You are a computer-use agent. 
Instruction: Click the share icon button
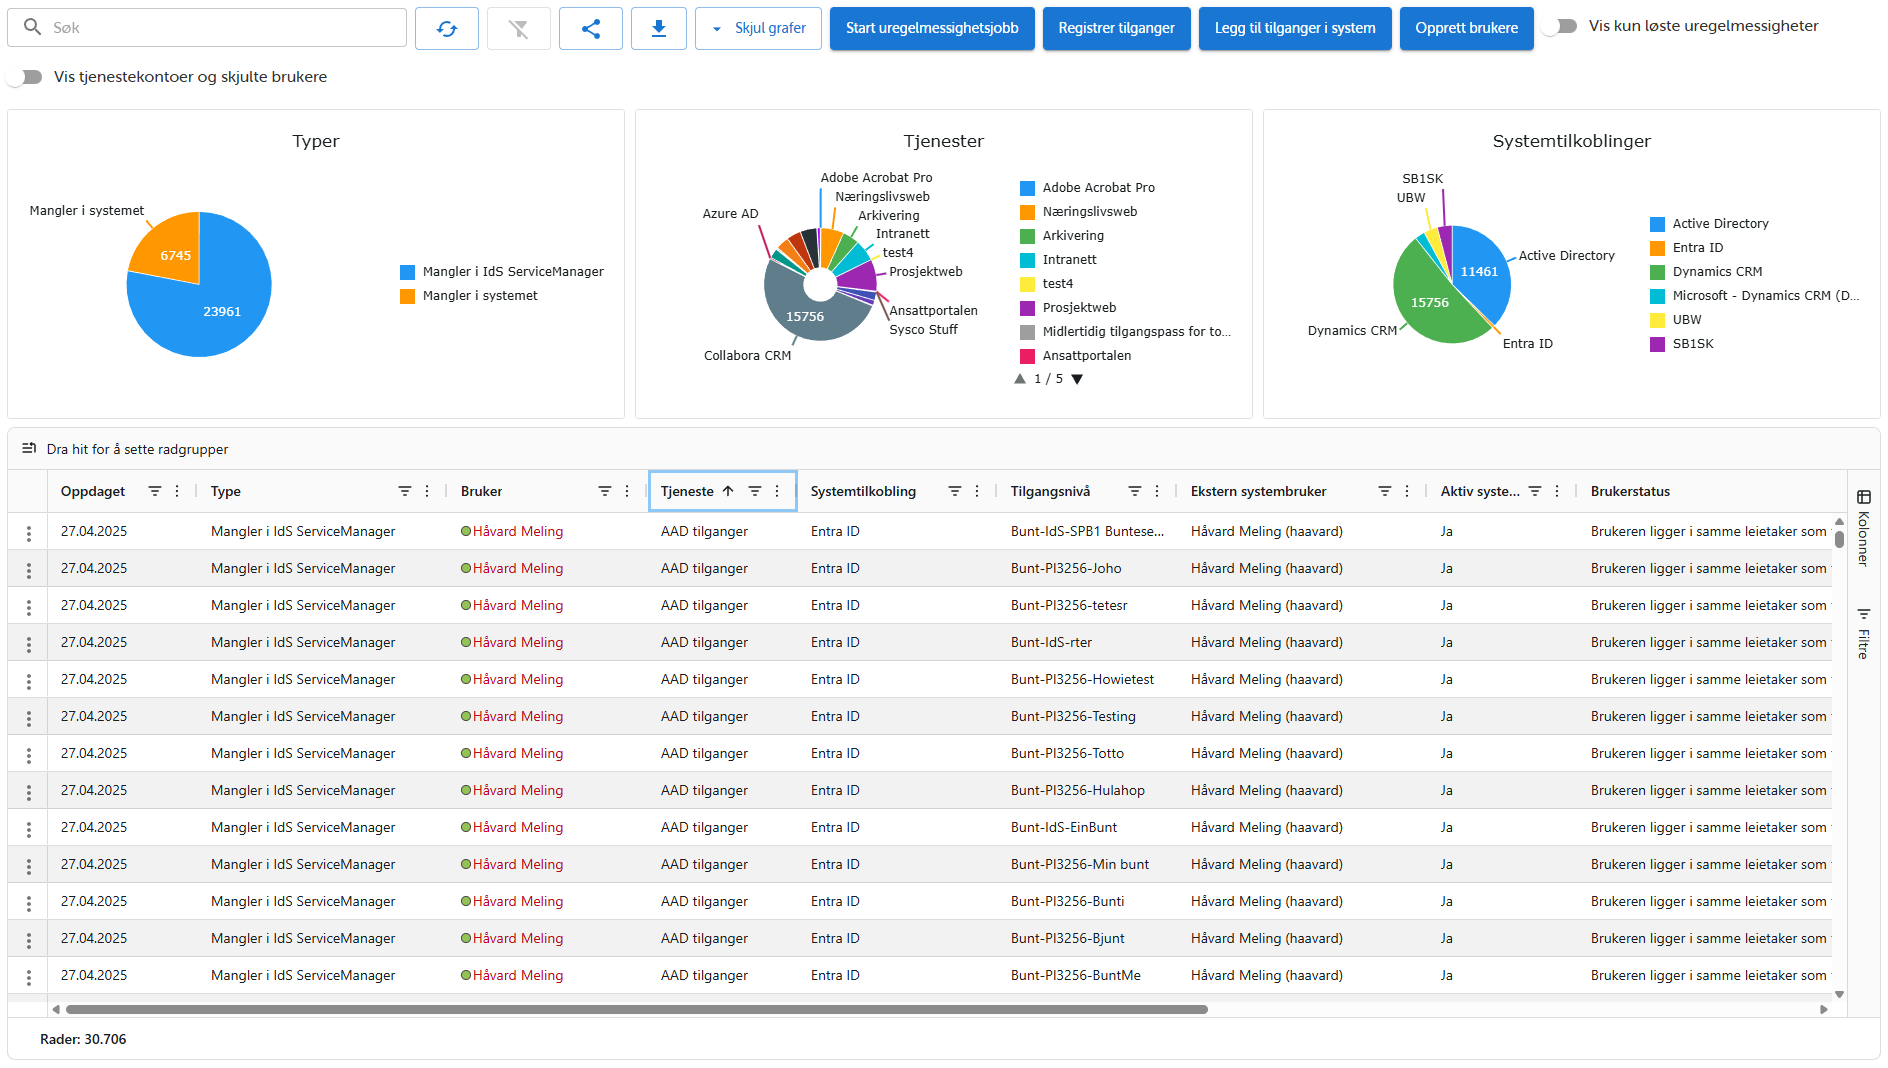pos(590,29)
